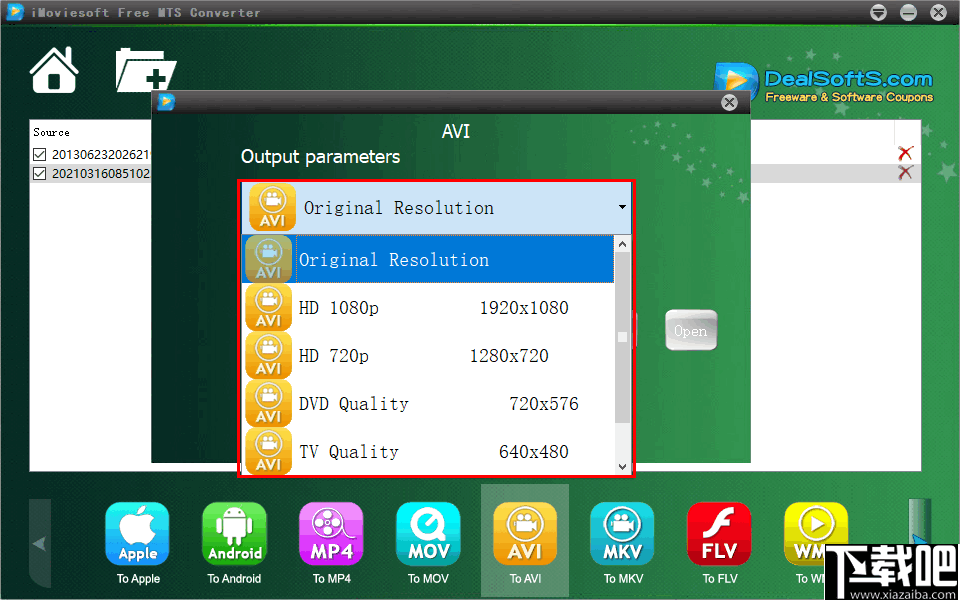Screen dimensions: 960x600
Task: Click the To FLV flash format icon
Action: 719,533
